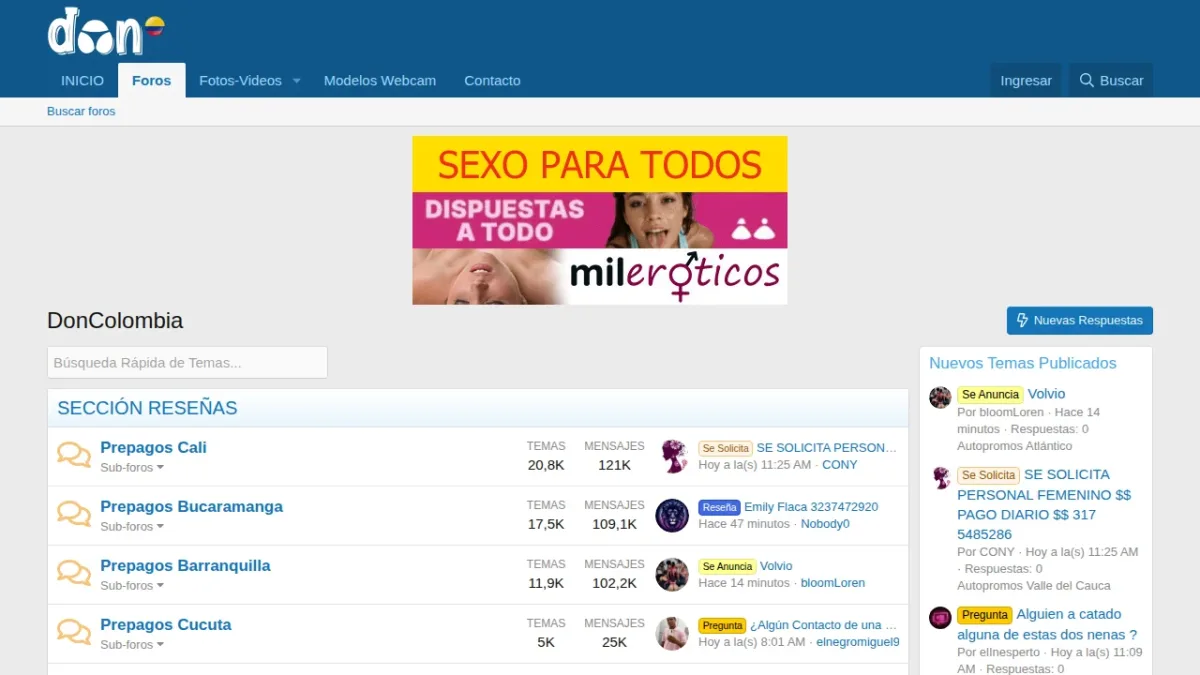Follow the Buscar foros link
The width and height of the screenshot is (1200, 675).
(x=81, y=111)
